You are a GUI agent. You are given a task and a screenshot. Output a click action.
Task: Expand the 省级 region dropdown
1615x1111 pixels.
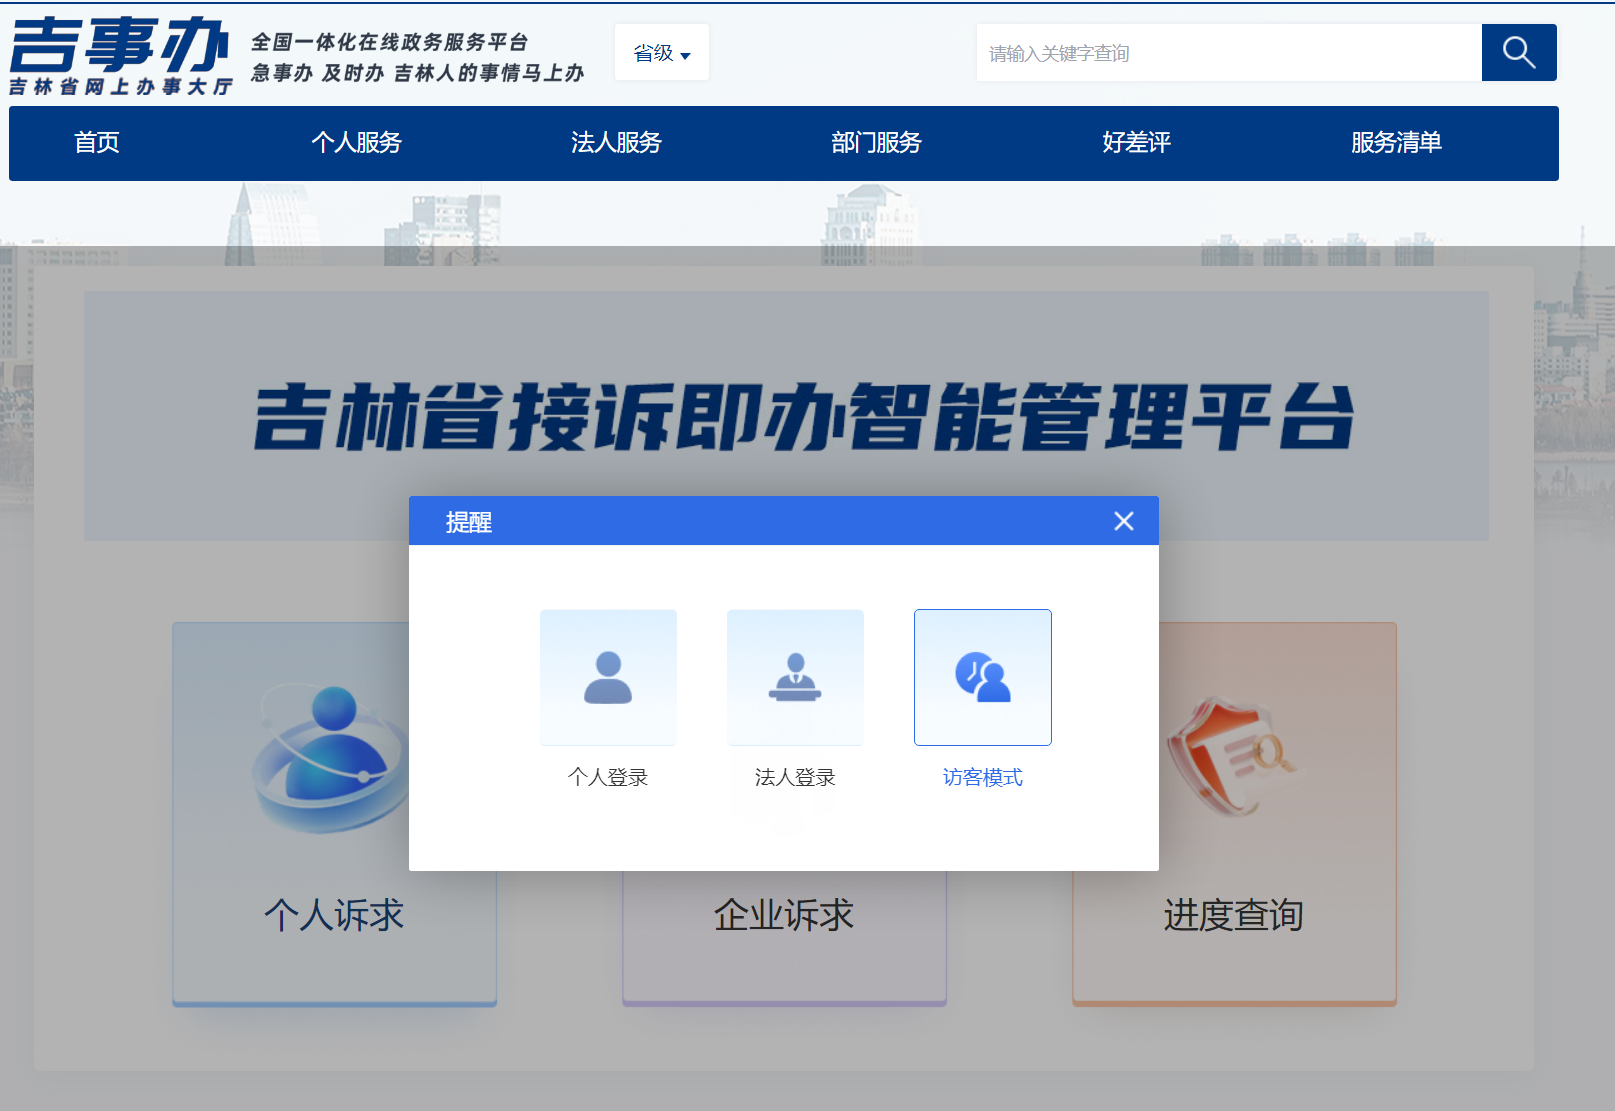point(661,53)
